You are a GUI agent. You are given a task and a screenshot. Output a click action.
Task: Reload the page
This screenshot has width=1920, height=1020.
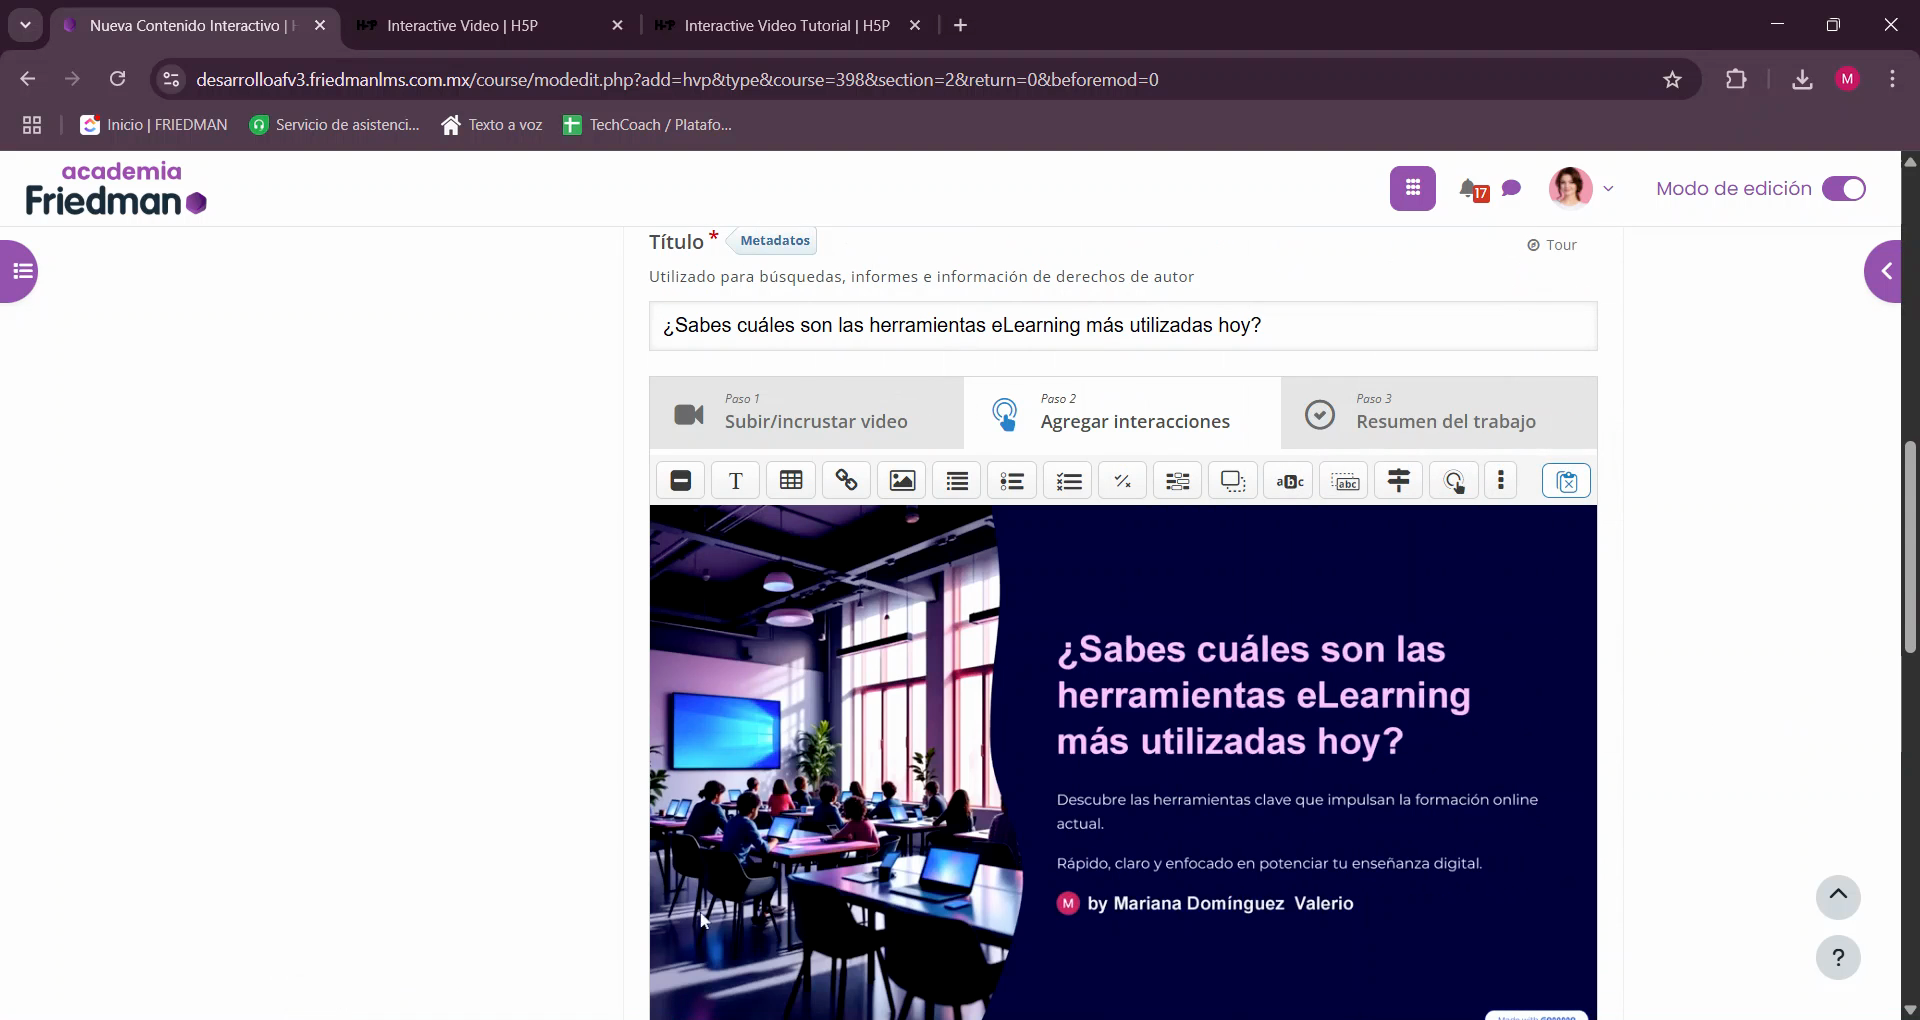[118, 79]
